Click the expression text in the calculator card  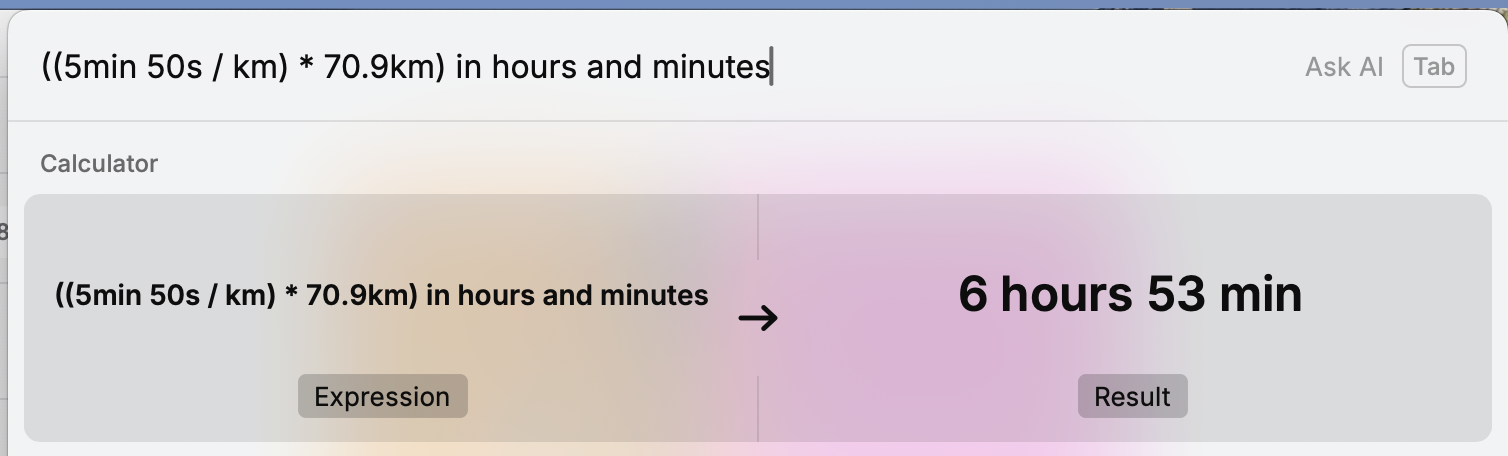click(382, 295)
